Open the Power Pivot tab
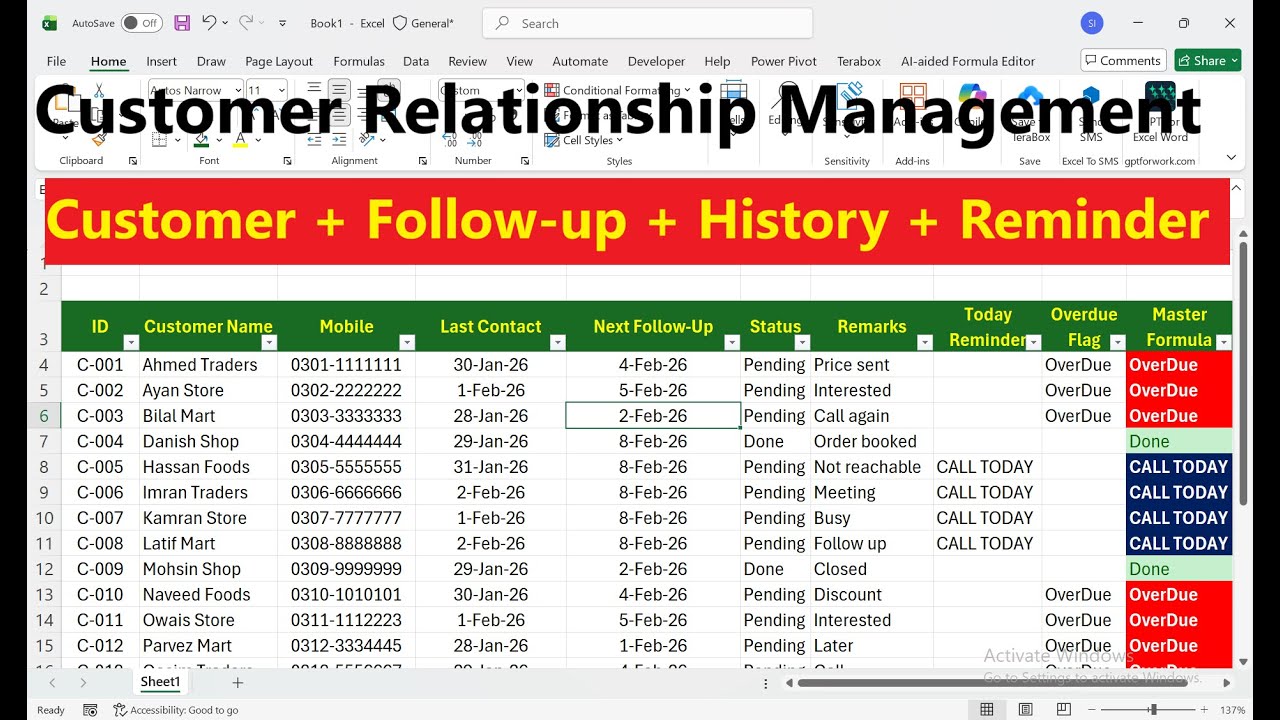1280x720 pixels. [784, 61]
